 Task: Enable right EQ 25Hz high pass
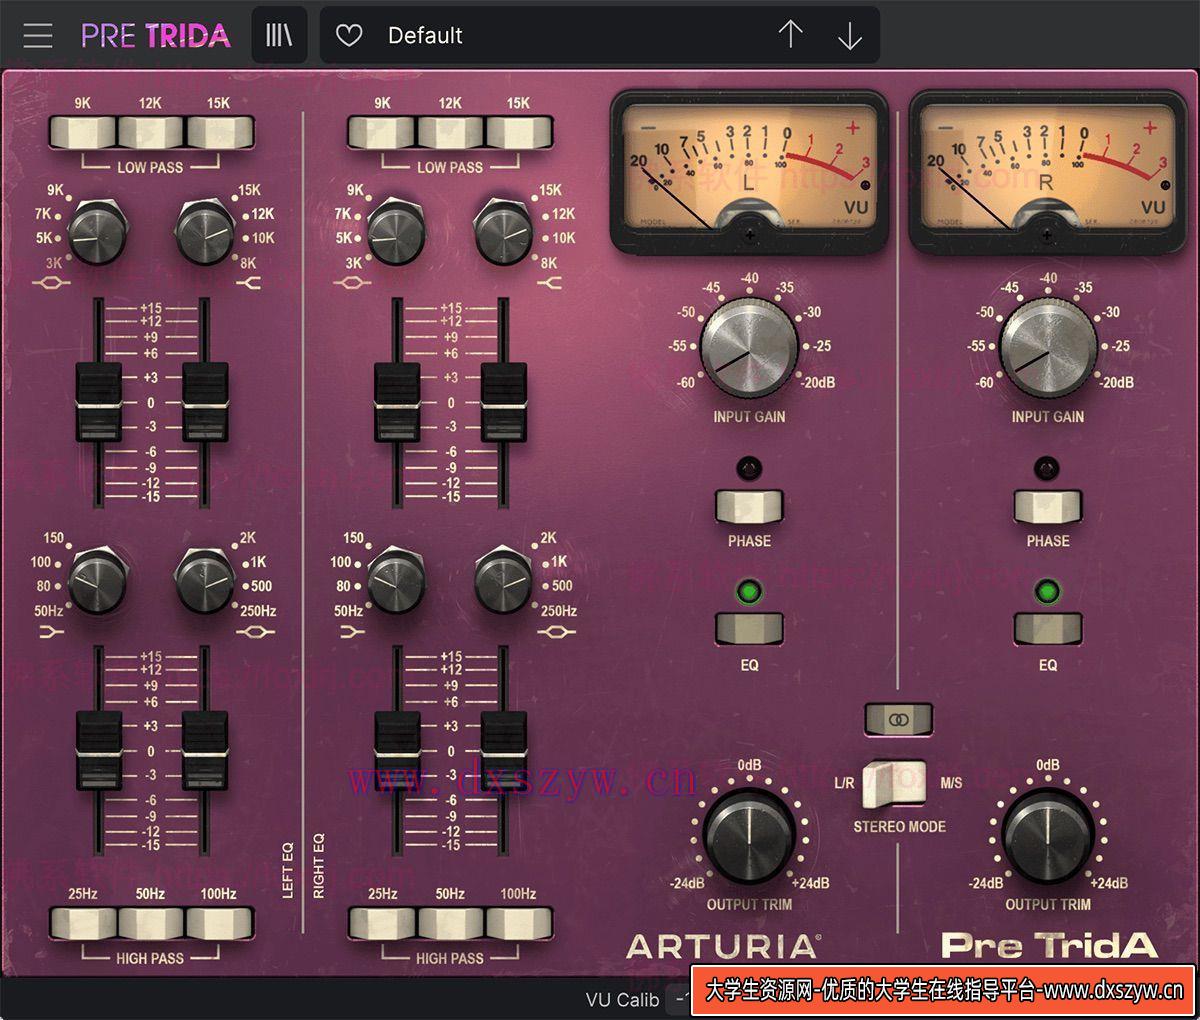pos(382,923)
